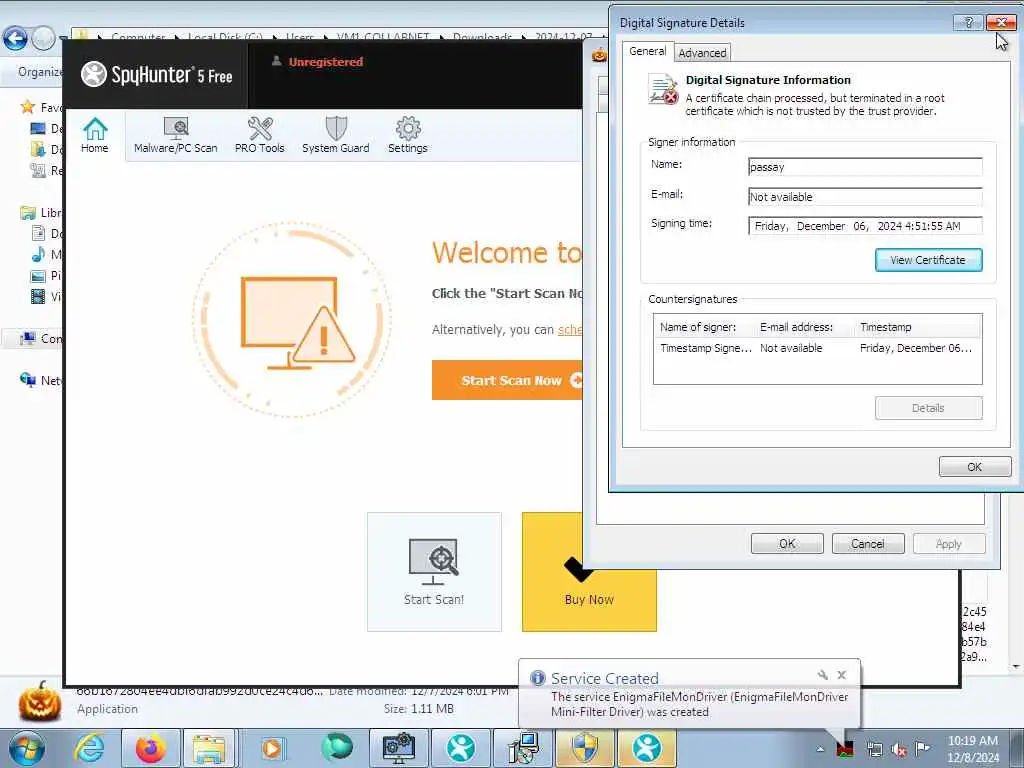Viewport: 1024px width, 768px height.
Task: Click the green globe taskbar icon
Action: point(337,748)
